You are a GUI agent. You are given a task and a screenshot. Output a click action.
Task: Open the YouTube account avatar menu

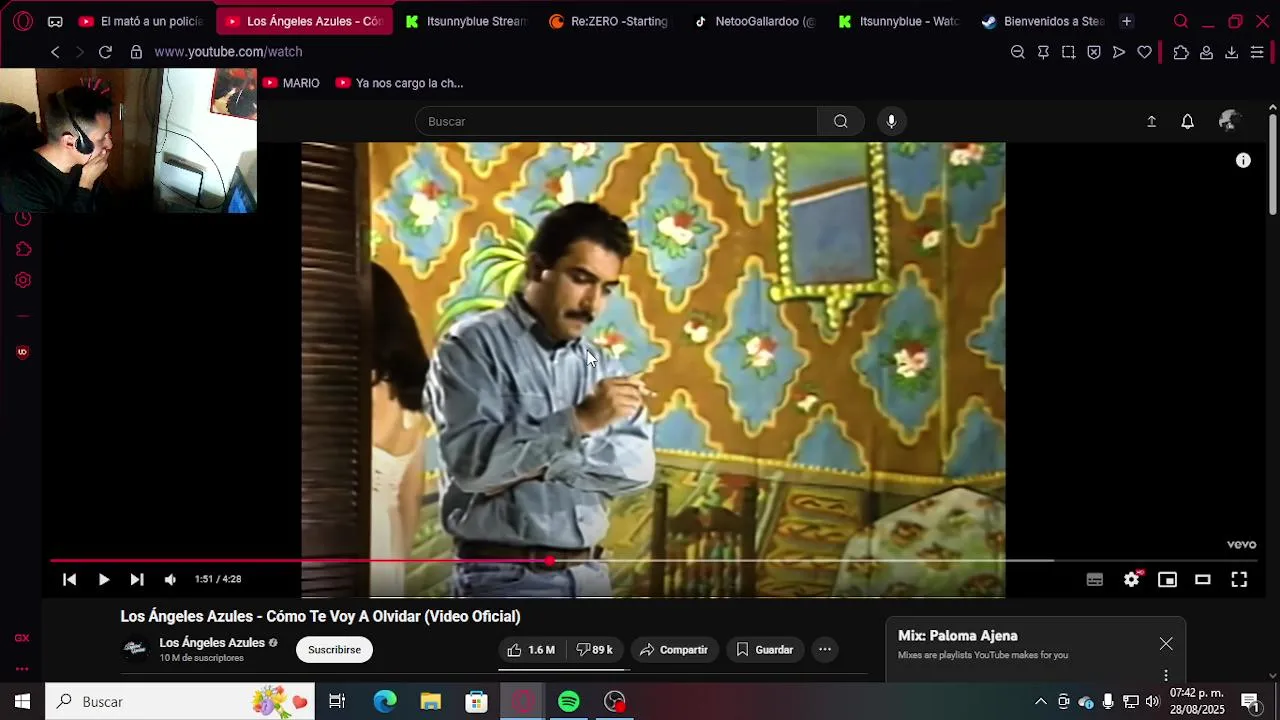1229,121
